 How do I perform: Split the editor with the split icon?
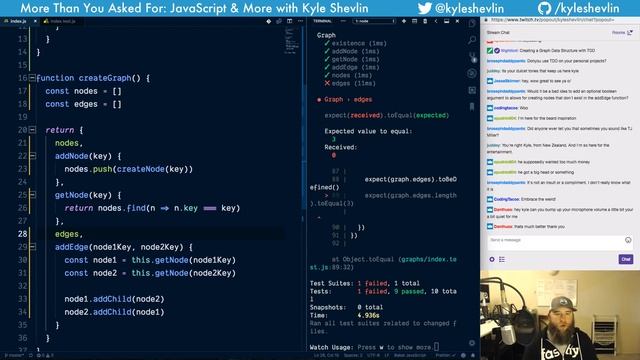tap(289, 21)
